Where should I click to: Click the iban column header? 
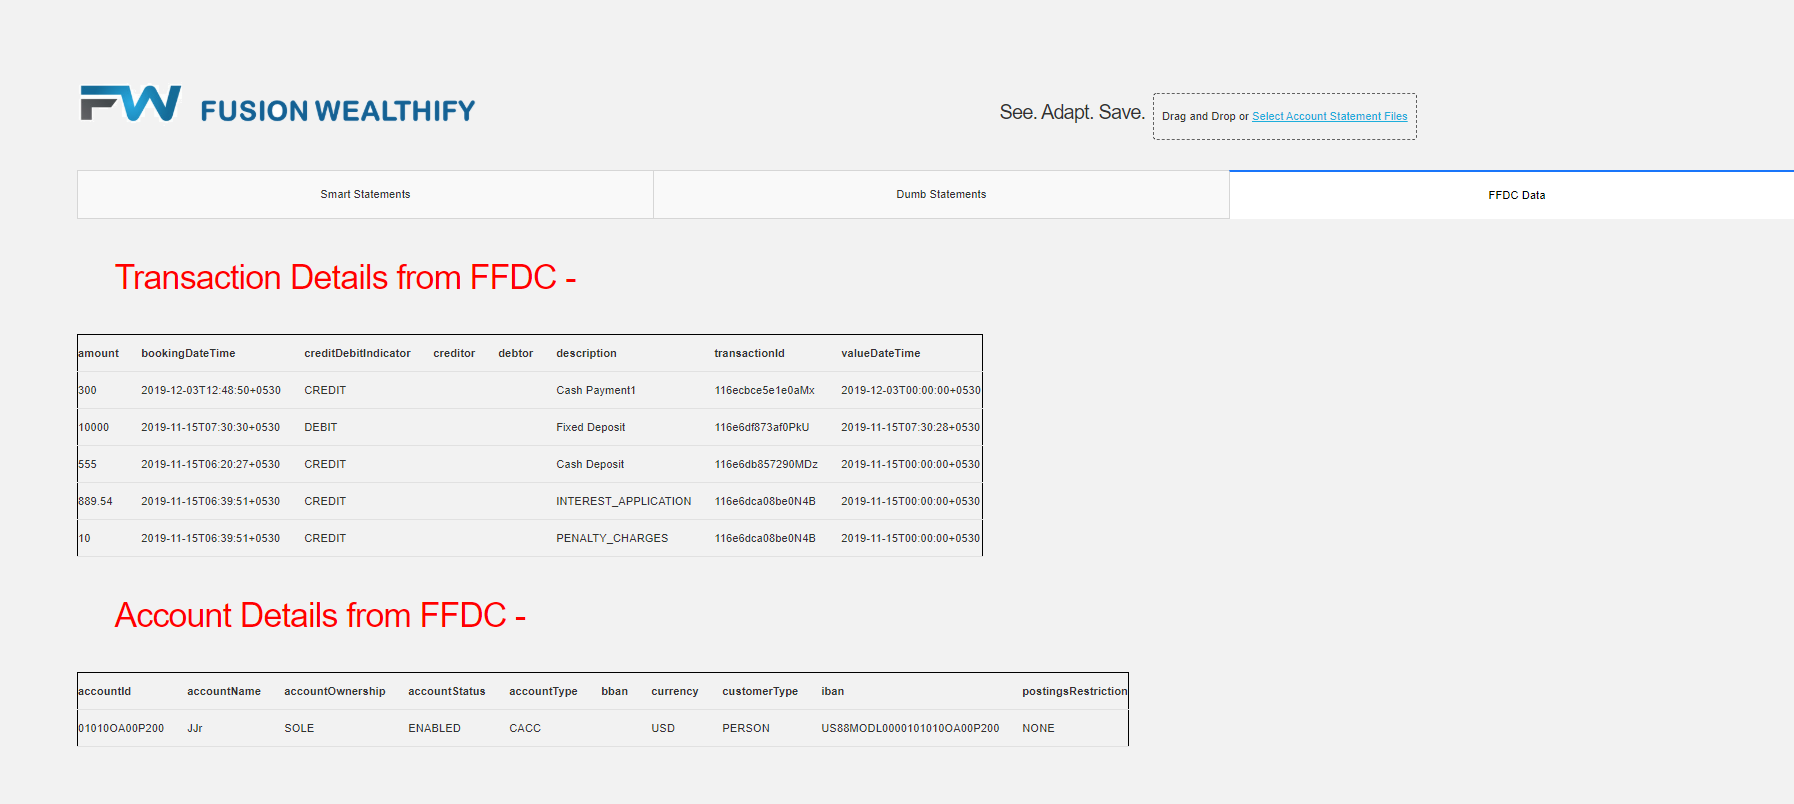click(x=832, y=691)
